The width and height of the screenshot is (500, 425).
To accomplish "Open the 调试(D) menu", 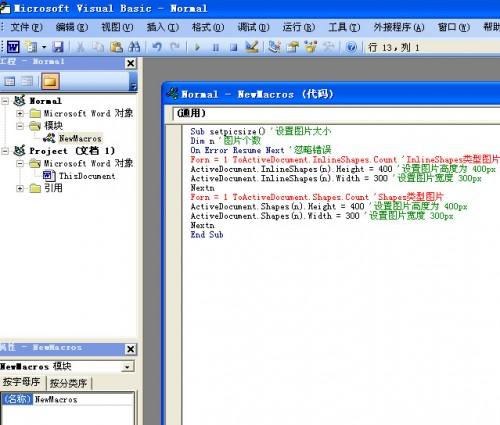I will pyautogui.click(x=253, y=27).
